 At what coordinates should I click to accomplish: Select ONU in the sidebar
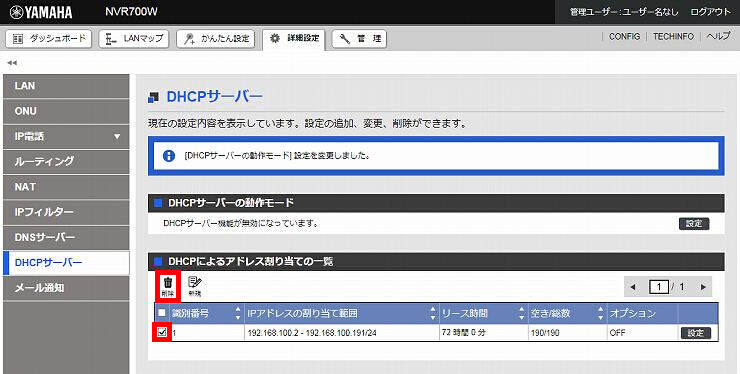click(66, 111)
